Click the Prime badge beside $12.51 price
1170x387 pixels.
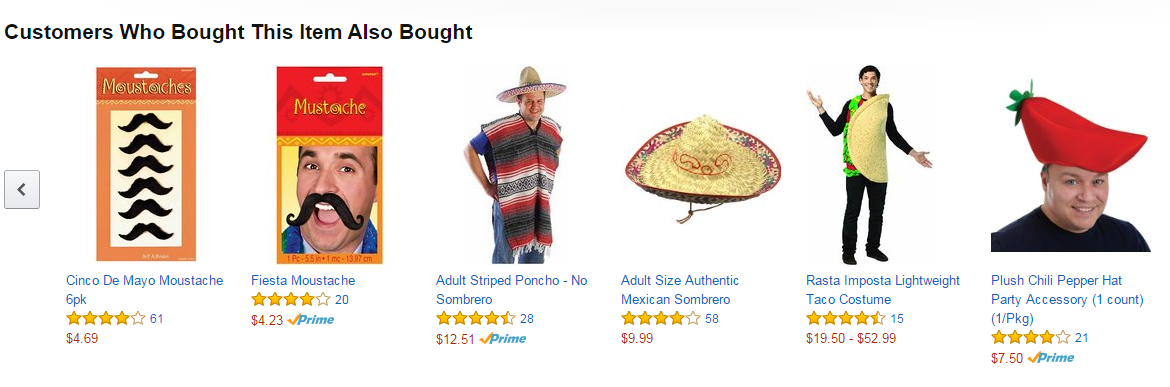pyautogui.click(x=502, y=339)
